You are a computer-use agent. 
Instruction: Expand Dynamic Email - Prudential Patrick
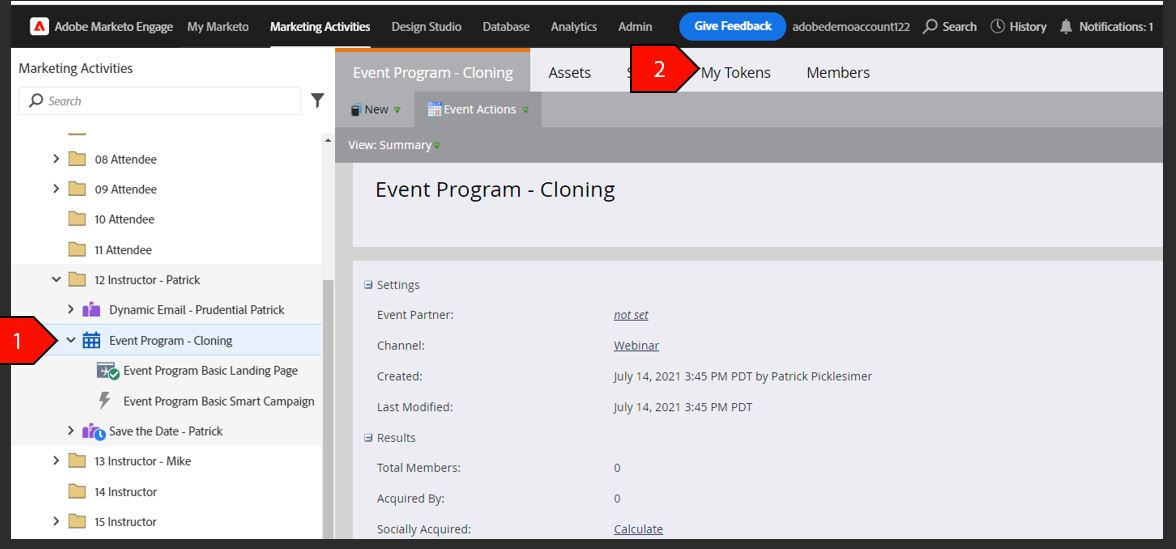70,309
